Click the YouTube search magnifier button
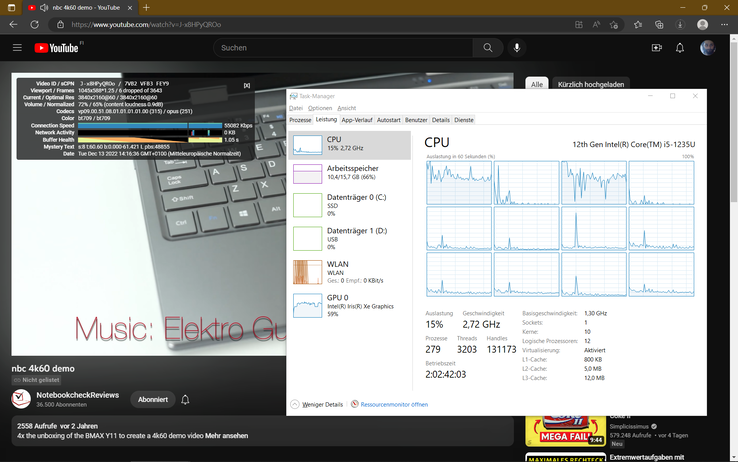738x462 pixels. [x=488, y=48]
